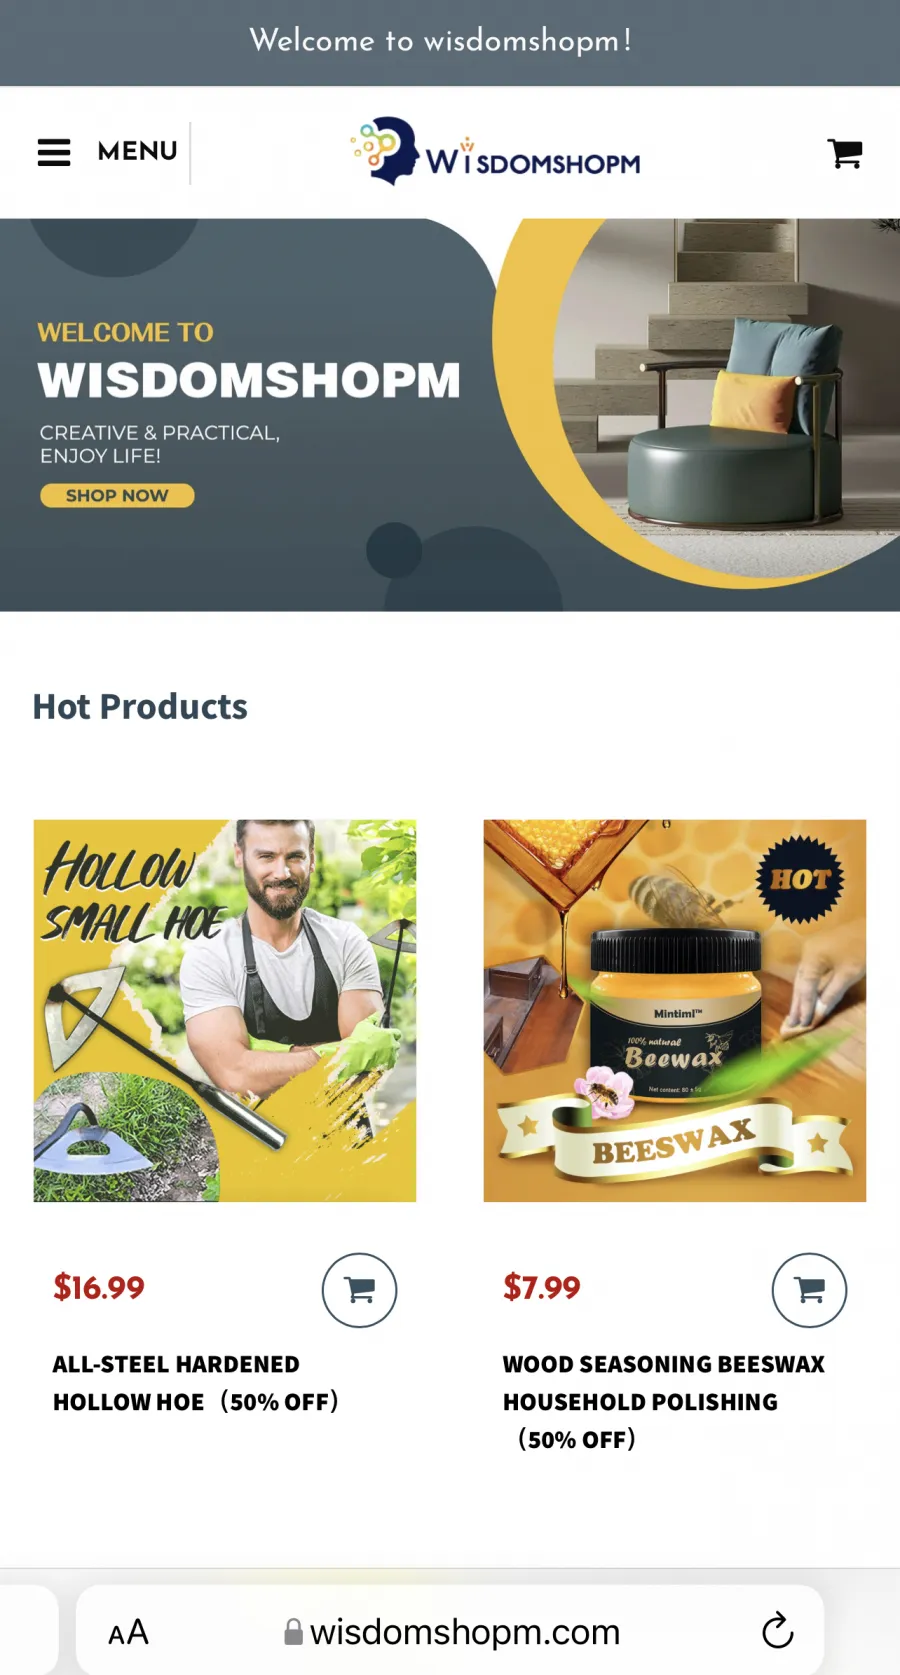
Task: Click the $16.99 price
Action: point(99,1287)
